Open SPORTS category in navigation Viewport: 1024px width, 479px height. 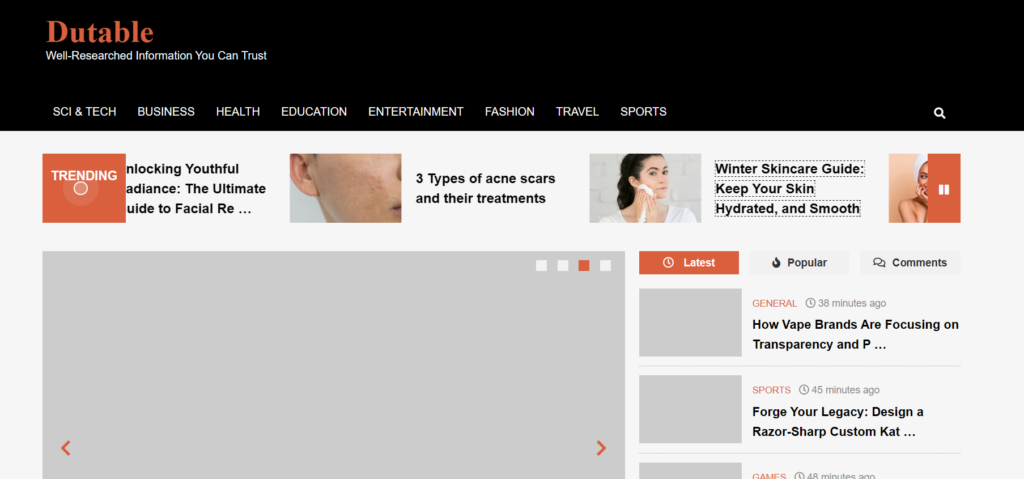click(x=643, y=112)
